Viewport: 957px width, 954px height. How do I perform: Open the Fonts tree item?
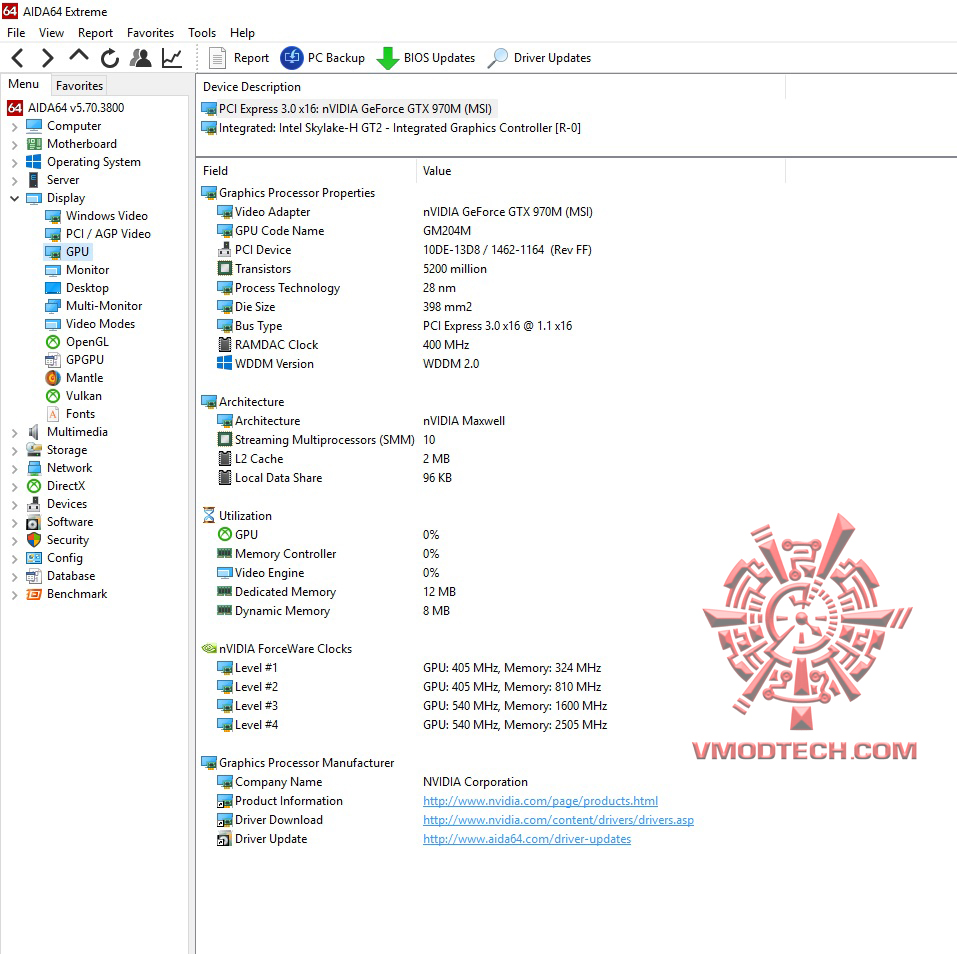(x=70, y=414)
